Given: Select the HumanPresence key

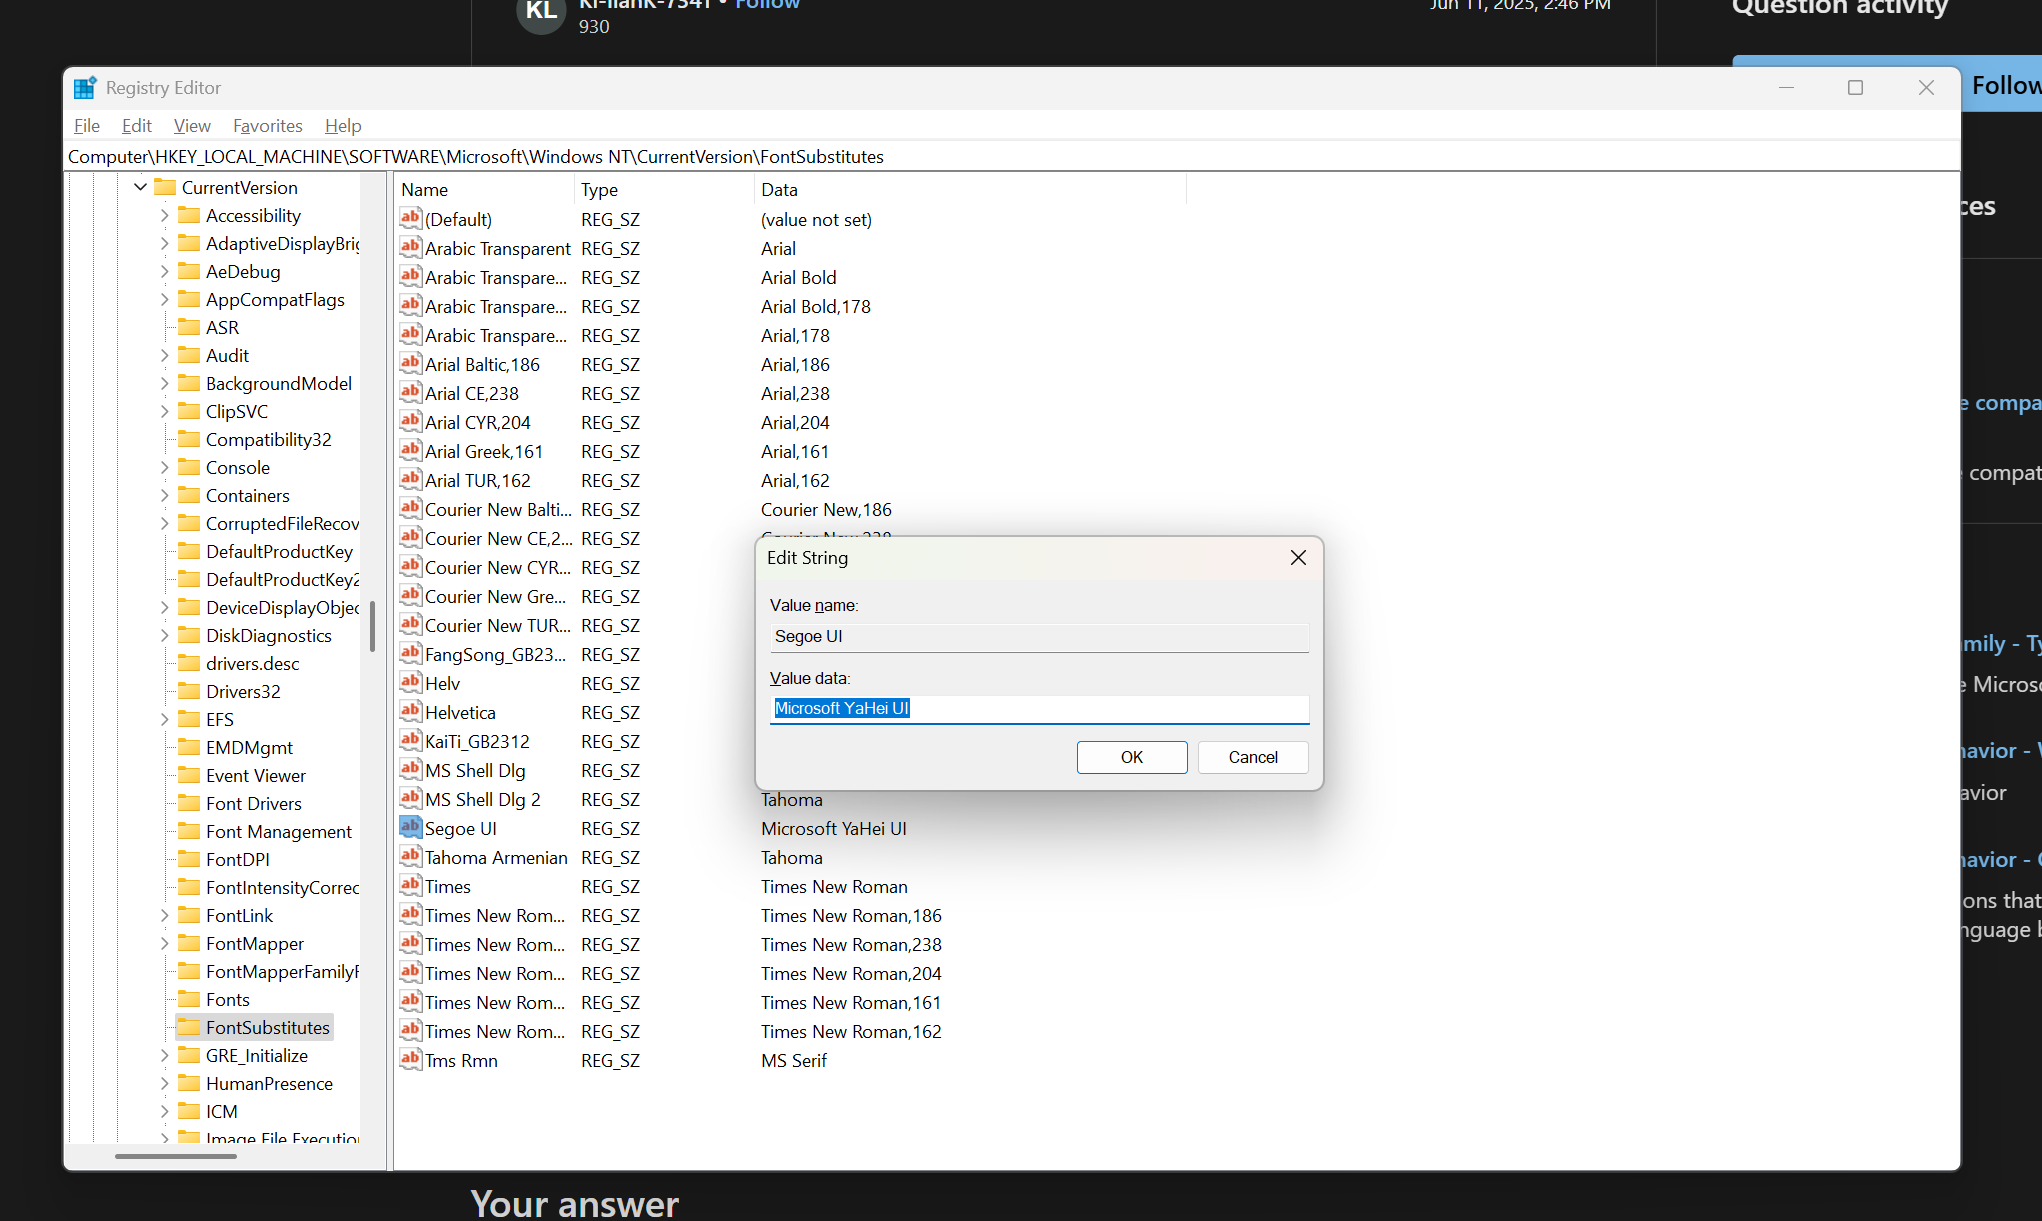Looking at the screenshot, I should [269, 1083].
